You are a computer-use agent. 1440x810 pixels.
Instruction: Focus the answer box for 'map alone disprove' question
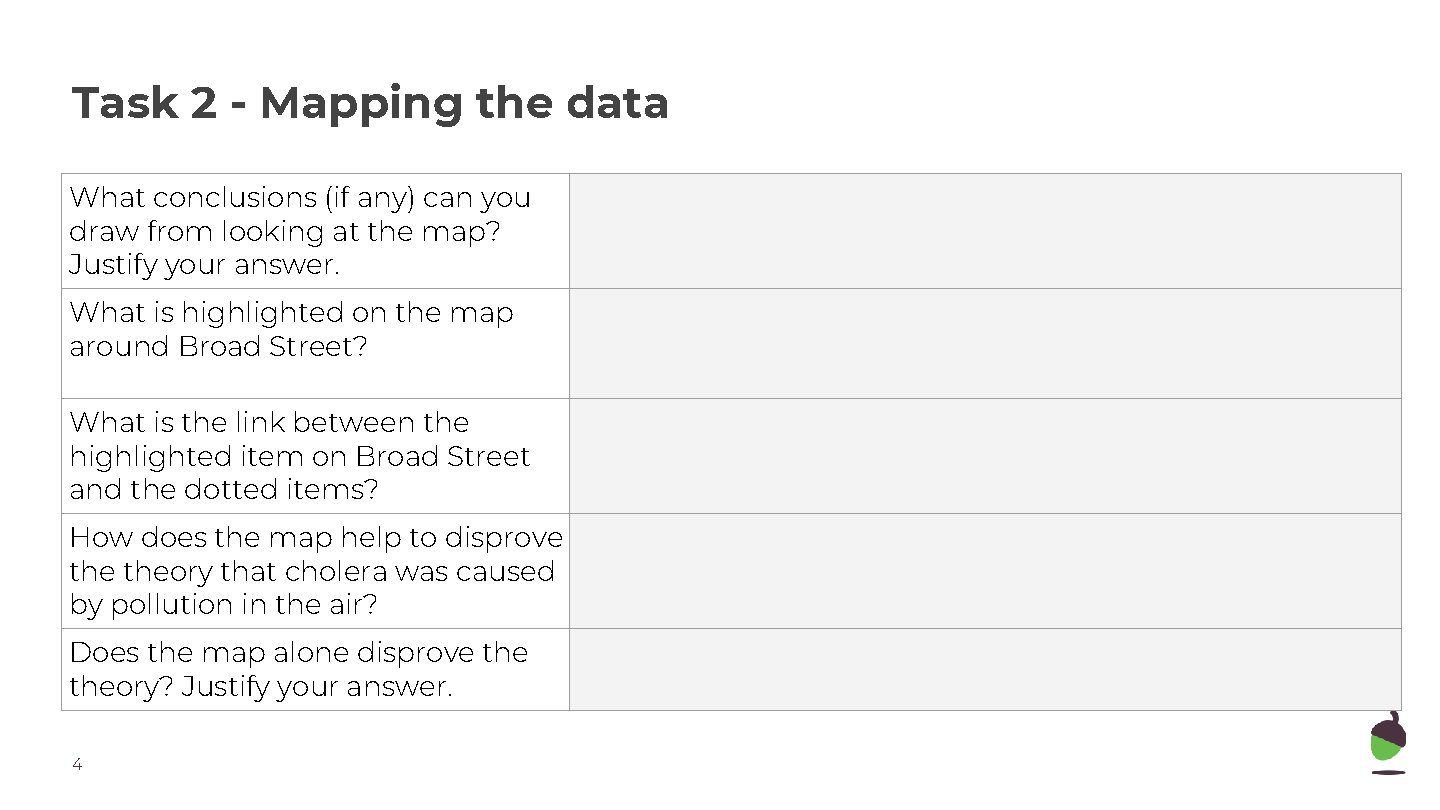[x=984, y=669]
